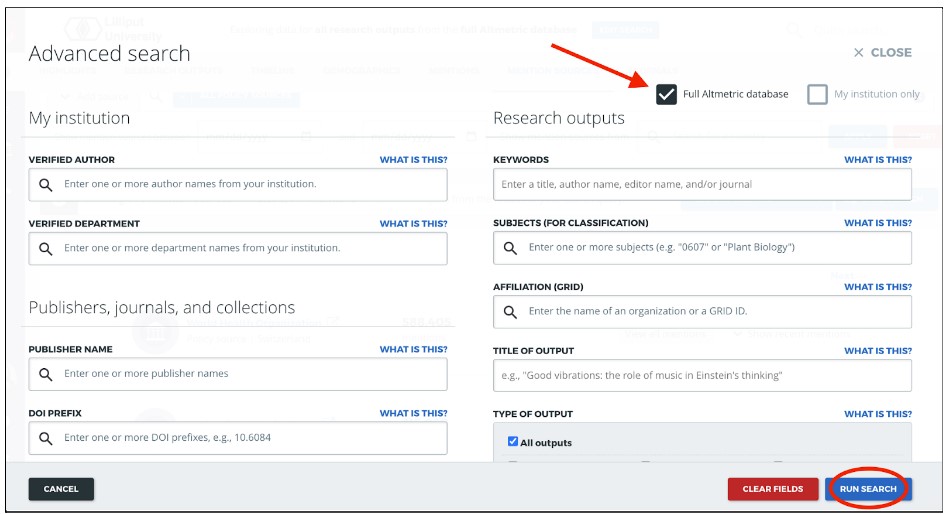Open 'What is this?' for Subjects (FOR classification)

pos(878,223)
